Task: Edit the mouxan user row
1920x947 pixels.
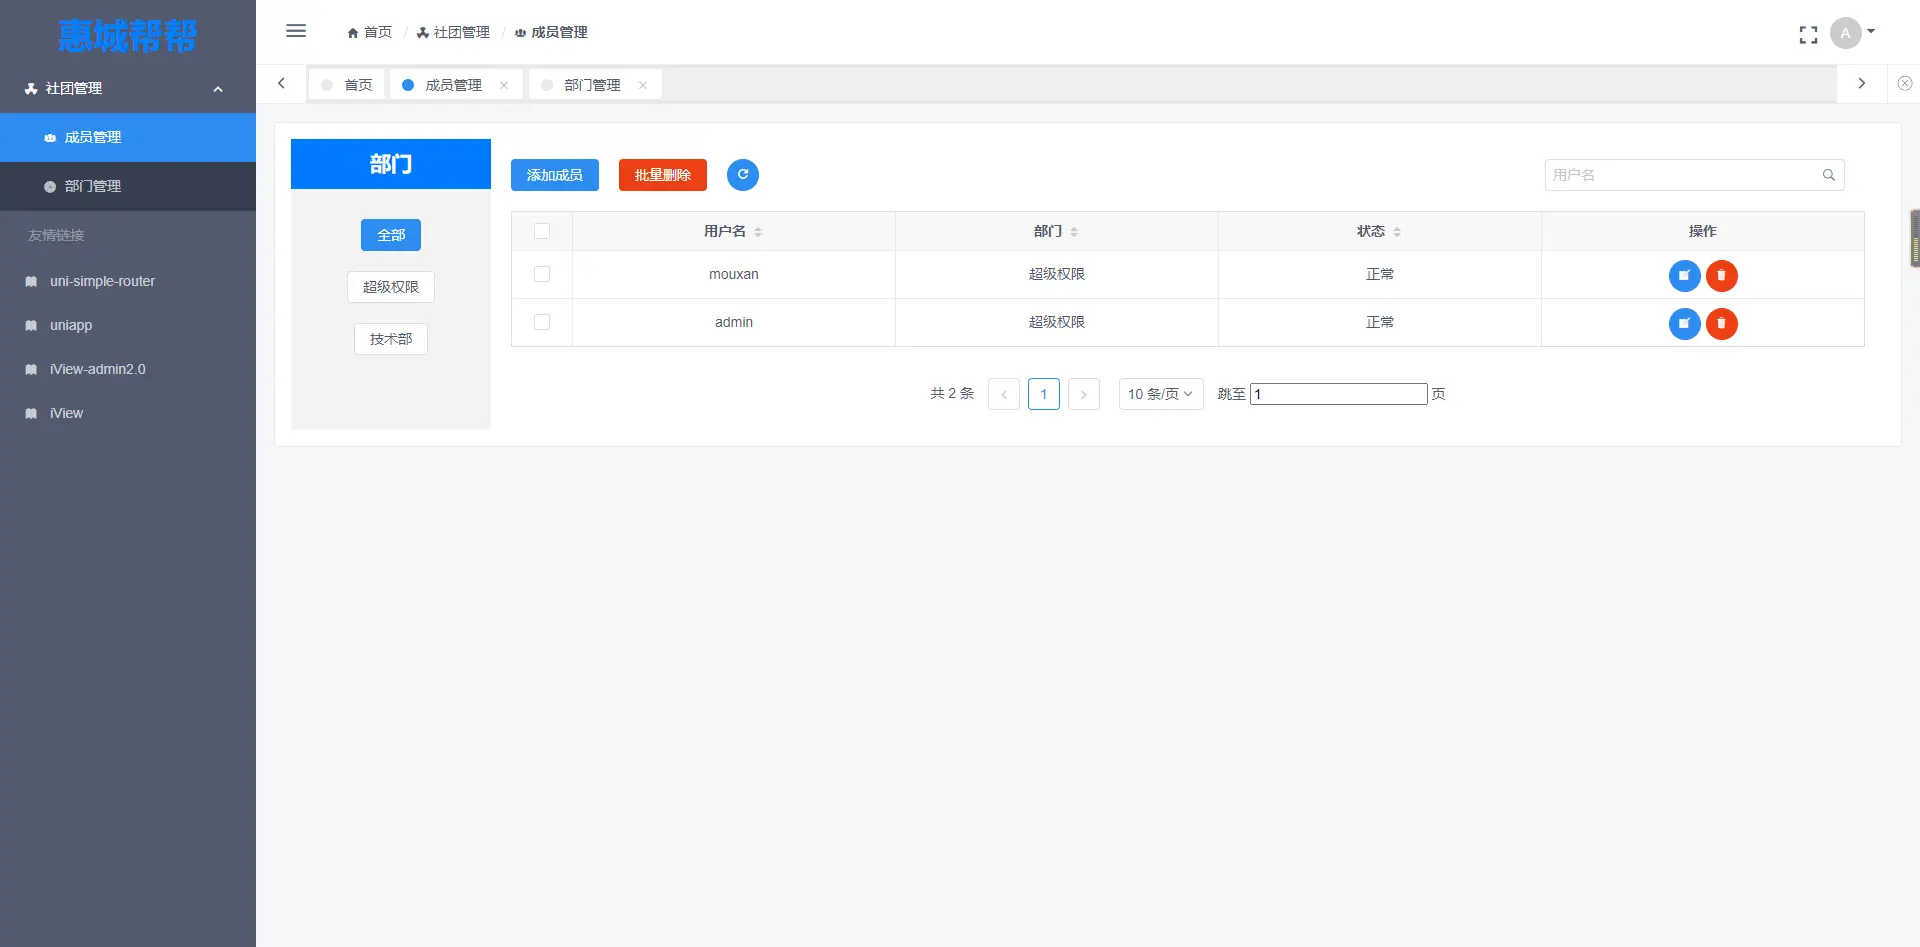Action: [1685, 275]
